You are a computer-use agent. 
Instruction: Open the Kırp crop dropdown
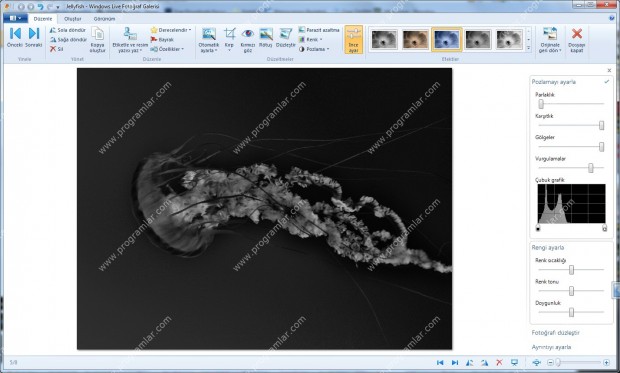tap(229, 40)
